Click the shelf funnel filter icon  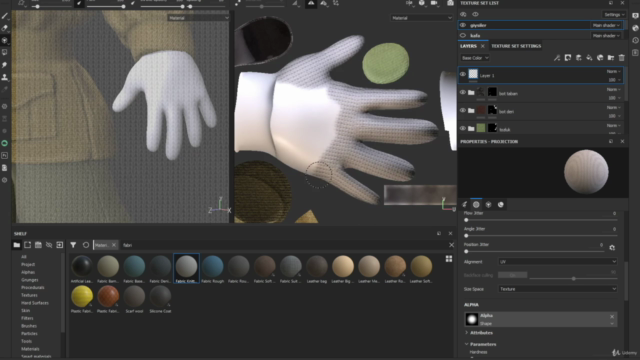[73, 245]
